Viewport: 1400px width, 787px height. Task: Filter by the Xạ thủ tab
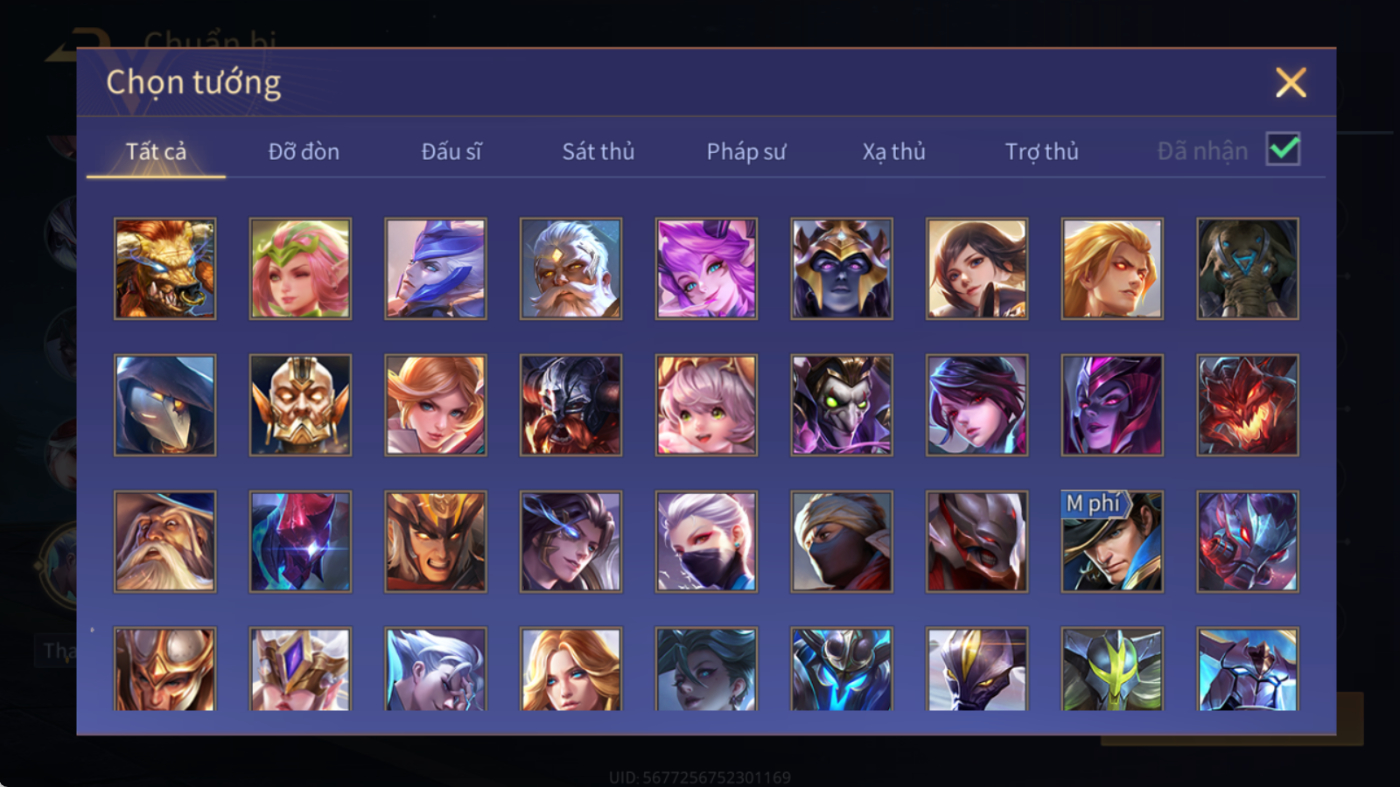click(x=894, y=152)
